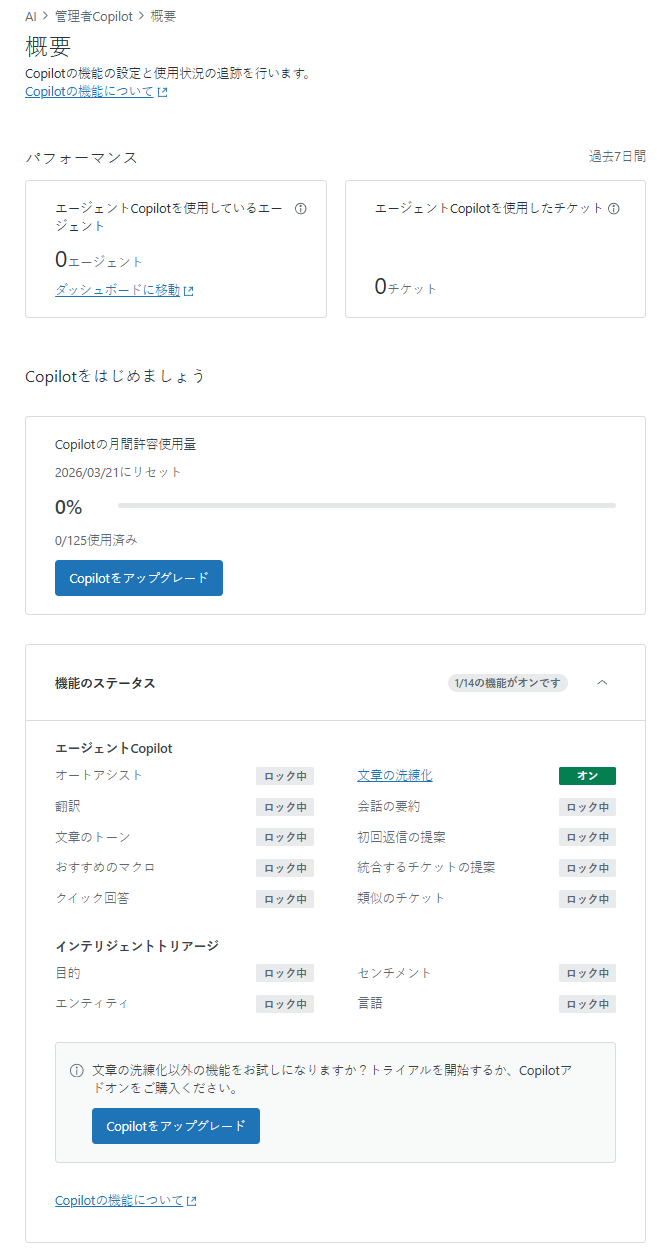Click Copilotをアップグレード button in trial notice
657x1256 pixels.
176,1126
